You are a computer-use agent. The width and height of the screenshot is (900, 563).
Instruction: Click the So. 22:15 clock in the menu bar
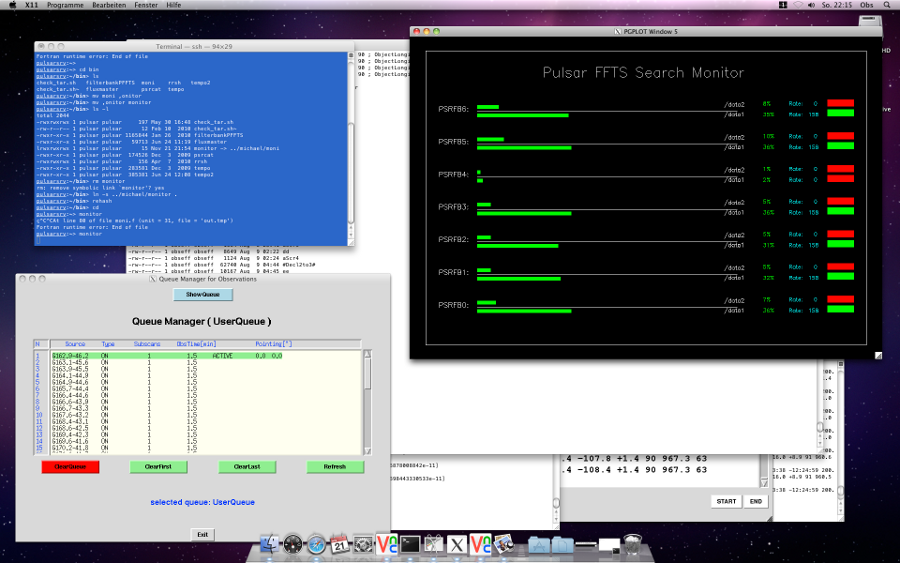(x=836, y=5)
